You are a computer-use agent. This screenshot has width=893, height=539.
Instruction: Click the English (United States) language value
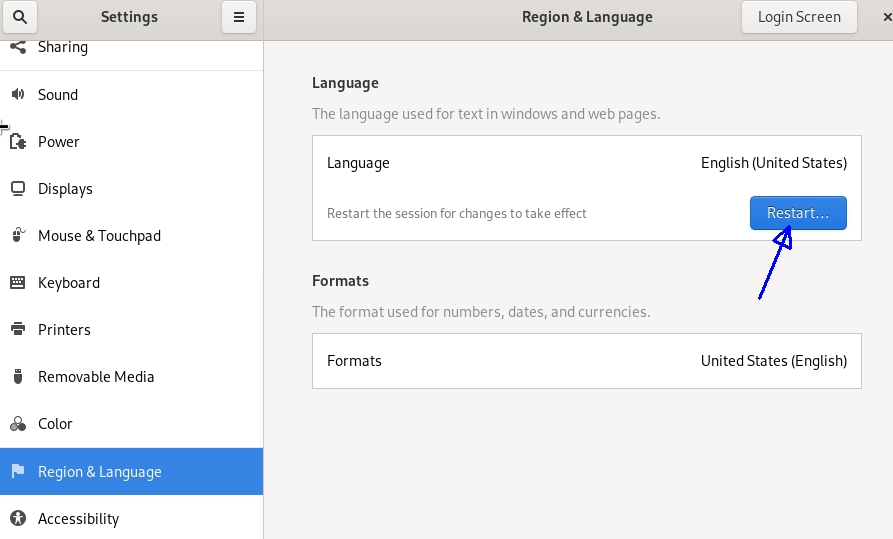click(773, 163)
